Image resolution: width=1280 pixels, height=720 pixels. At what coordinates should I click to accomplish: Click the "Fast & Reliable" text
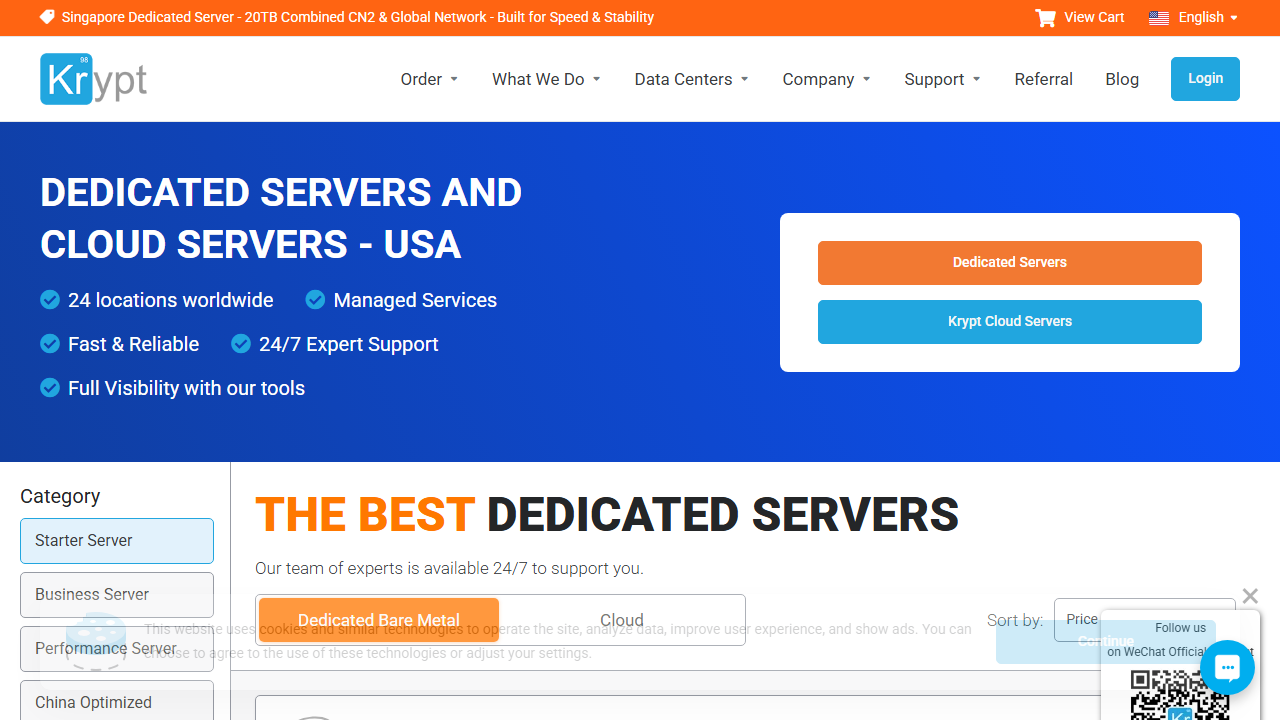click(134, 344)
